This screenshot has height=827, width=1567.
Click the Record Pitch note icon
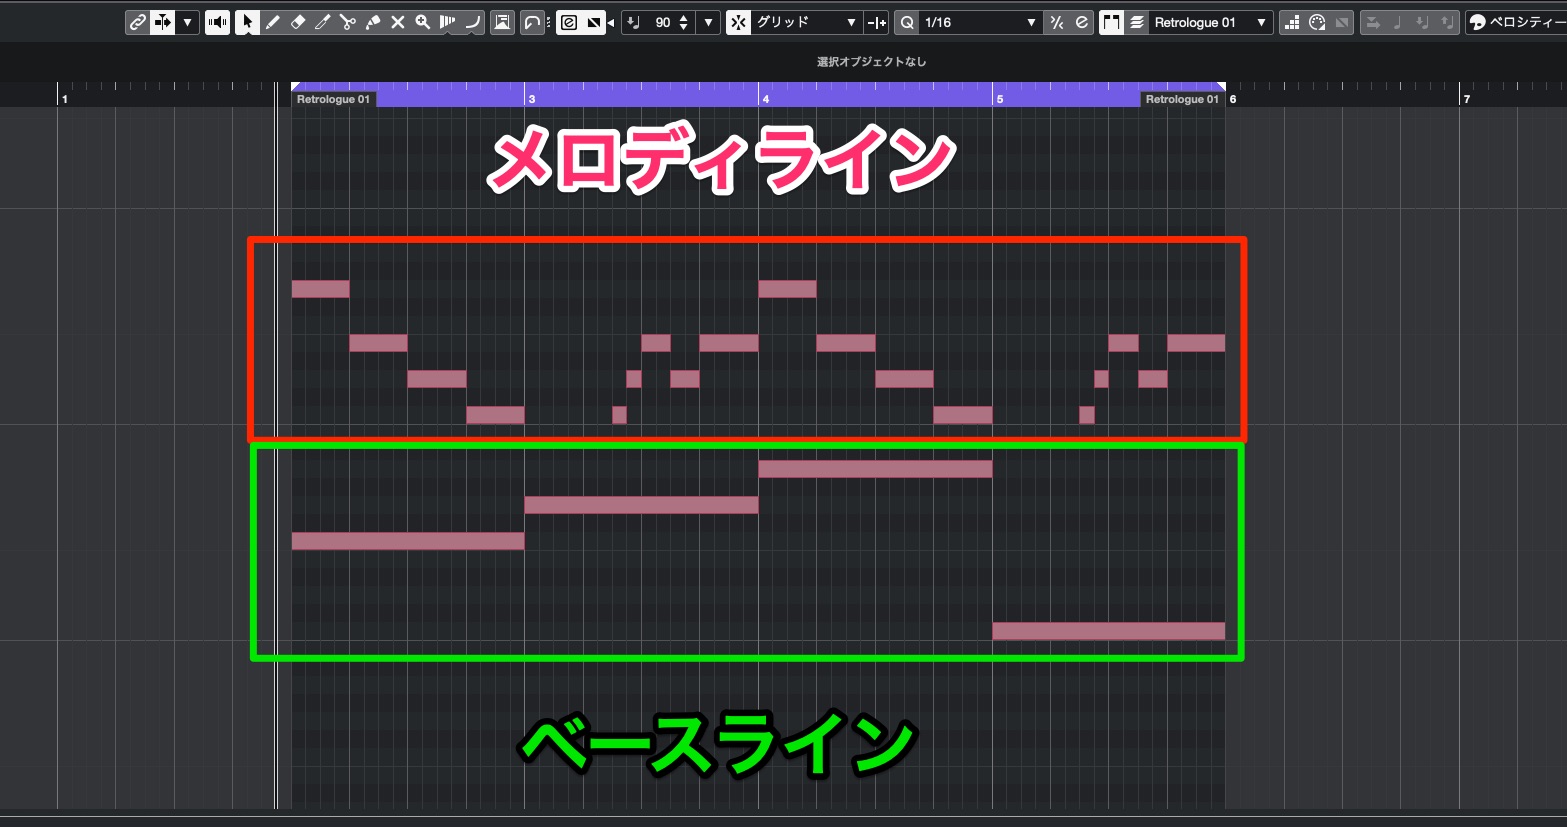point(1422,22)
